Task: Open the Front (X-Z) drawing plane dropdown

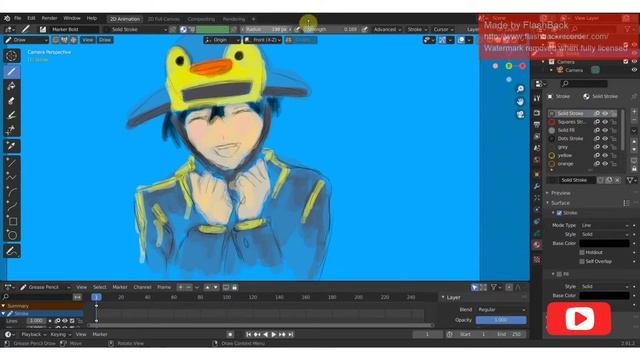Action: (x=262, y=40)
